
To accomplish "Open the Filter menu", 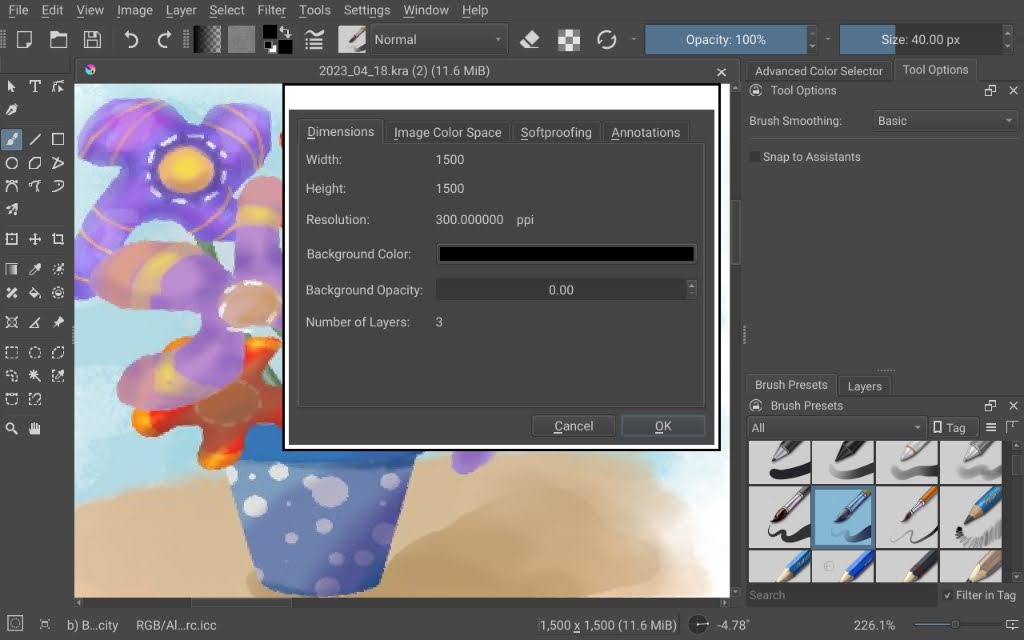I will tap(271, 10).
